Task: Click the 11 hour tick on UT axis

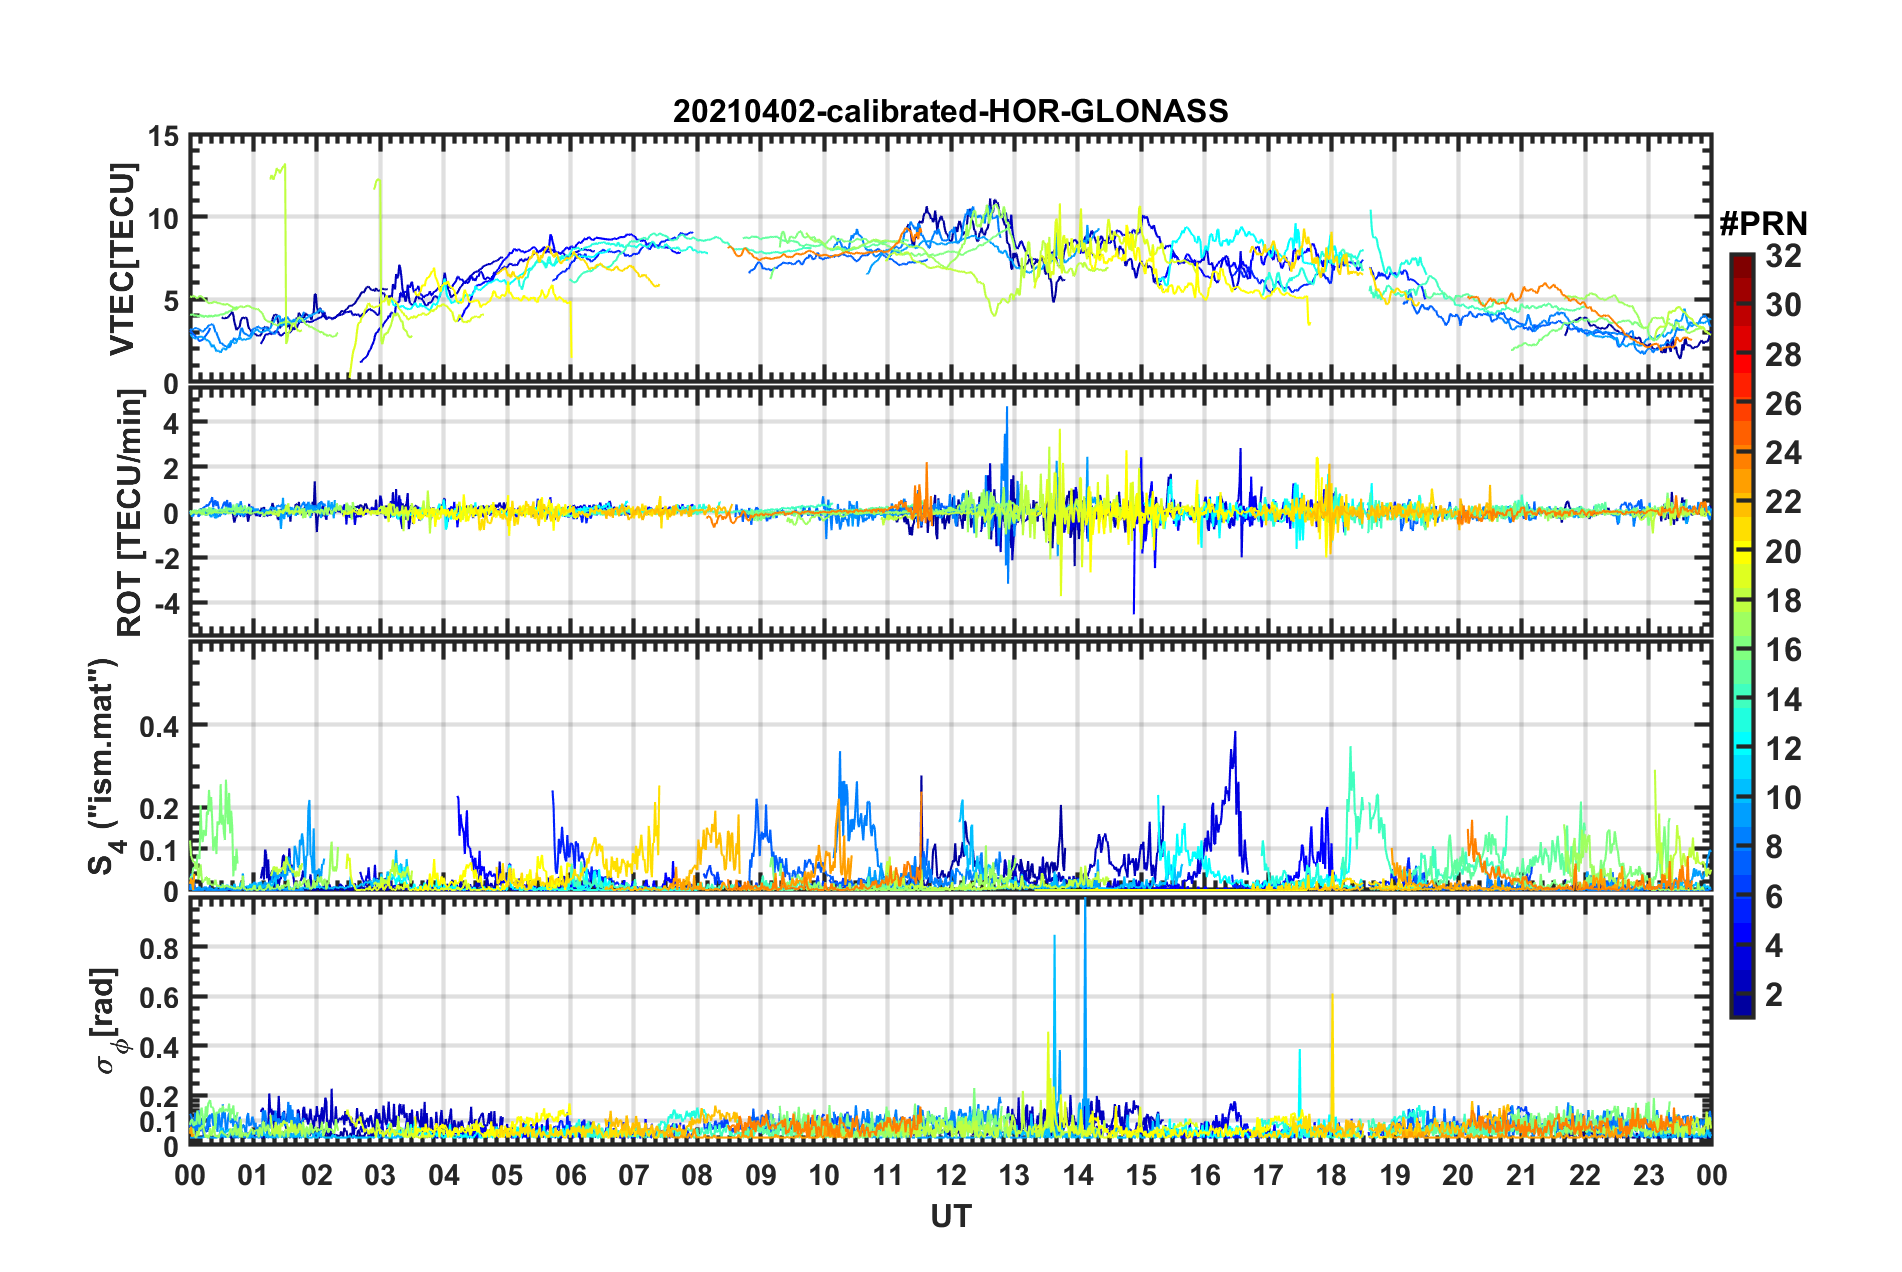Action: pos(888,1175)
